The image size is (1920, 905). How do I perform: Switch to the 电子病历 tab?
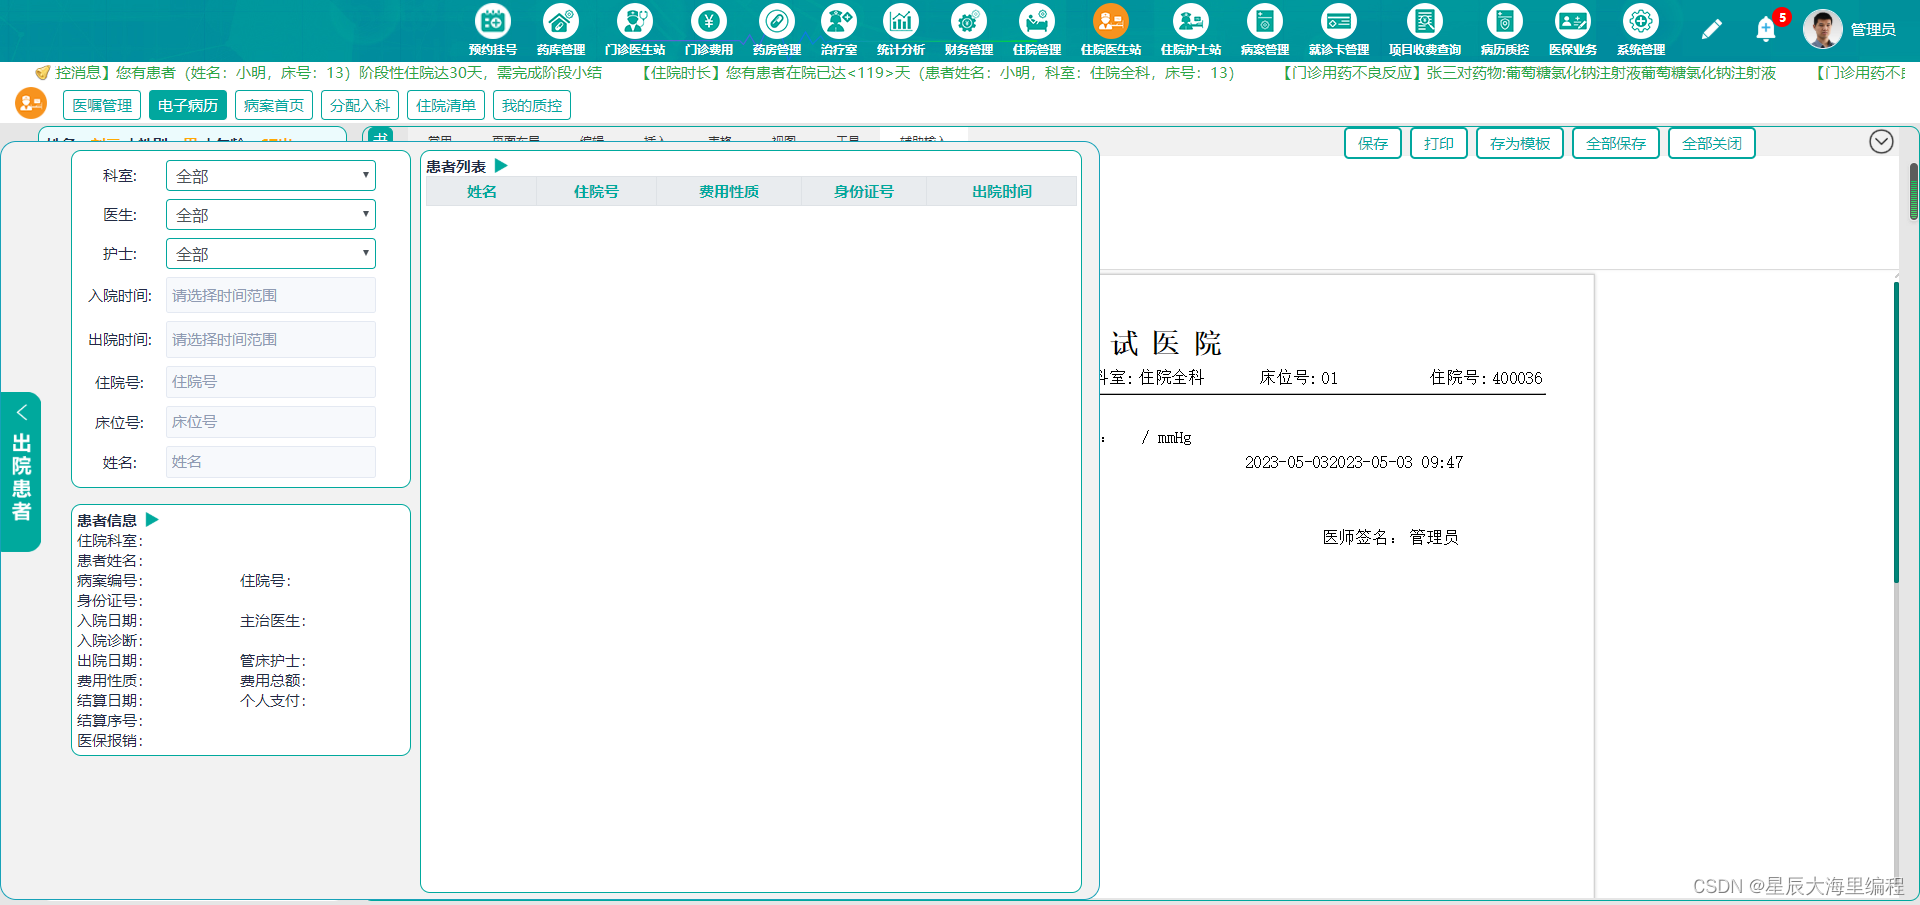click(x=188, y=105)
